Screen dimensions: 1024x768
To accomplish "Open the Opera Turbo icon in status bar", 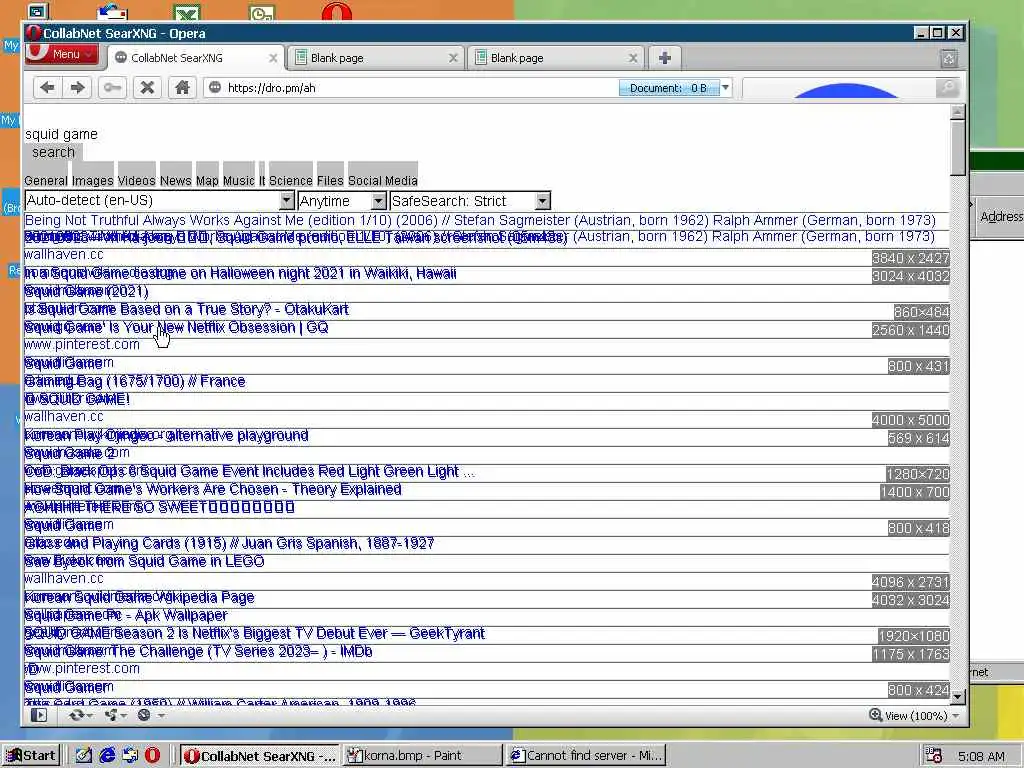I will pos(144,715).
